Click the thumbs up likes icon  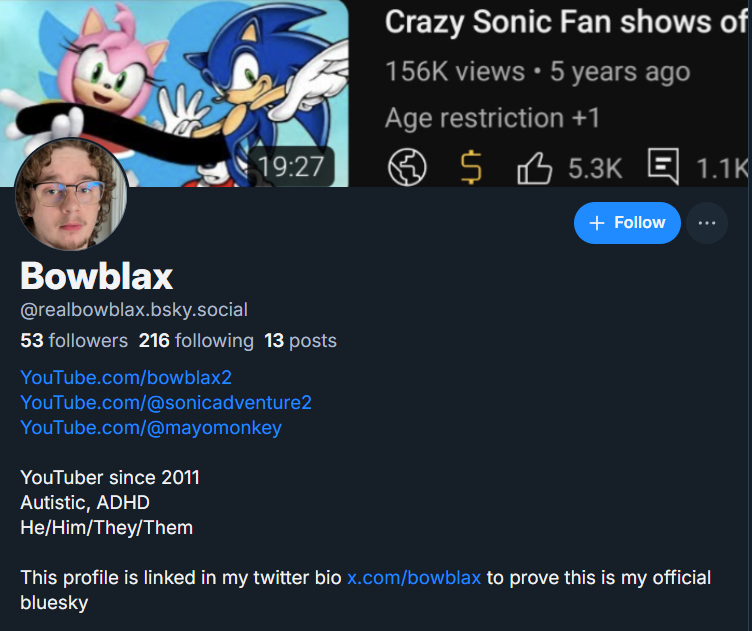535,168
